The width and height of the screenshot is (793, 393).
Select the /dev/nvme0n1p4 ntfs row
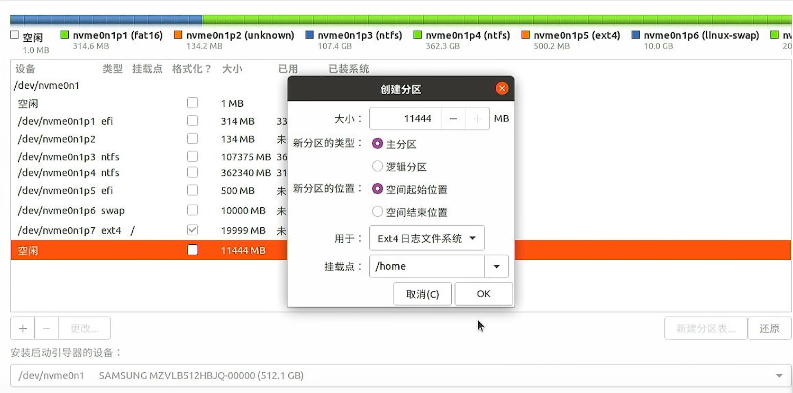pyautogui.click(x=401, y=173)
